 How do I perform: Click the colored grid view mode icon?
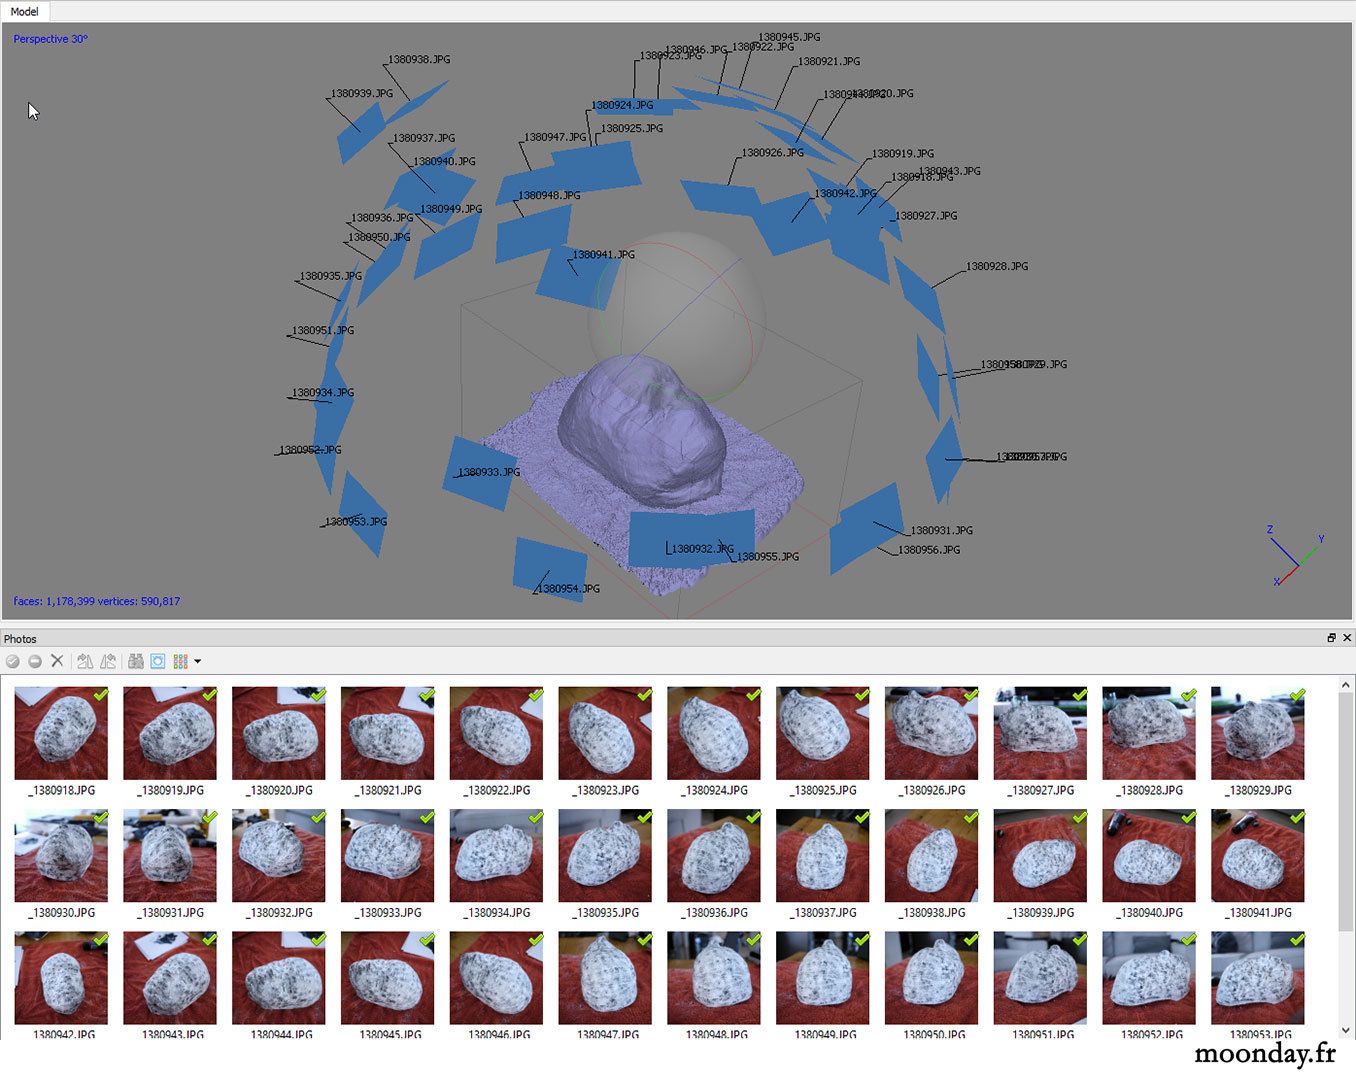(181, 661)
